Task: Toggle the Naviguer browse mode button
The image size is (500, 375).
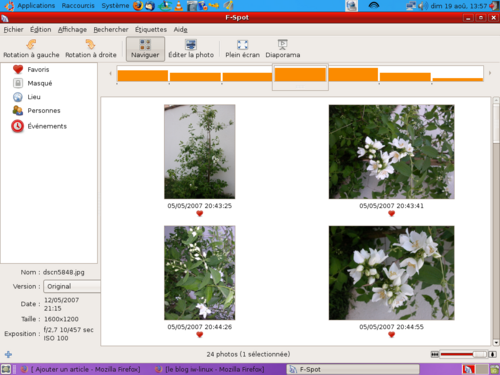Action: [145, 49]
